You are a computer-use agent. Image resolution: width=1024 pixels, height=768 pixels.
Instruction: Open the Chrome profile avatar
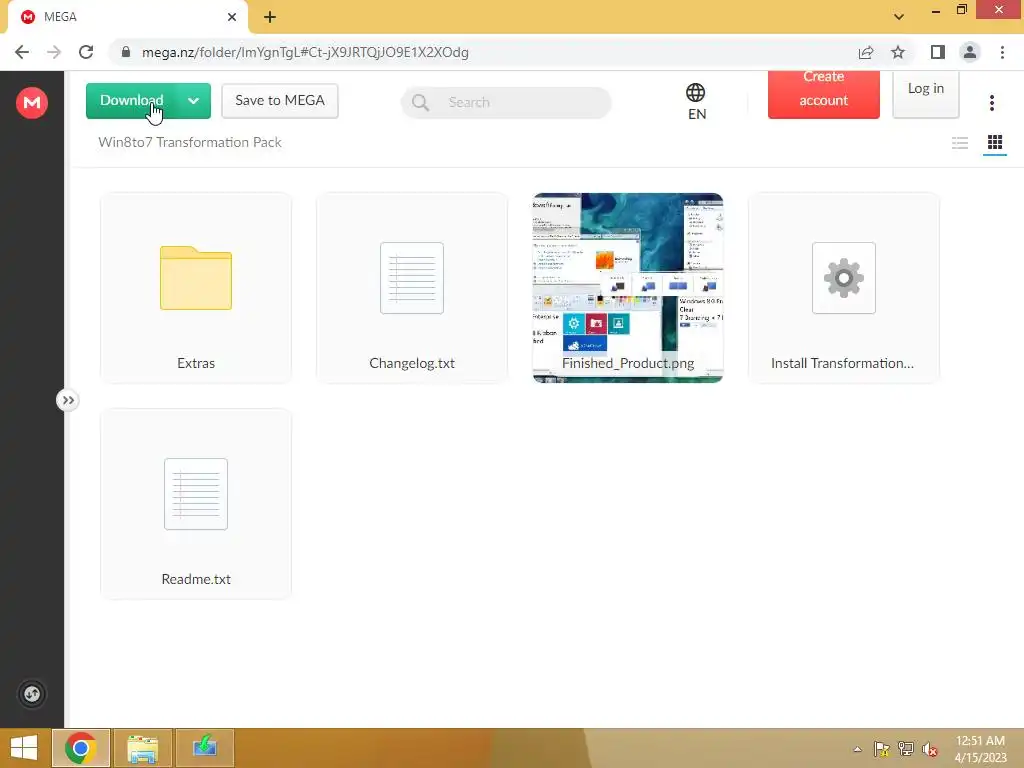970,52
